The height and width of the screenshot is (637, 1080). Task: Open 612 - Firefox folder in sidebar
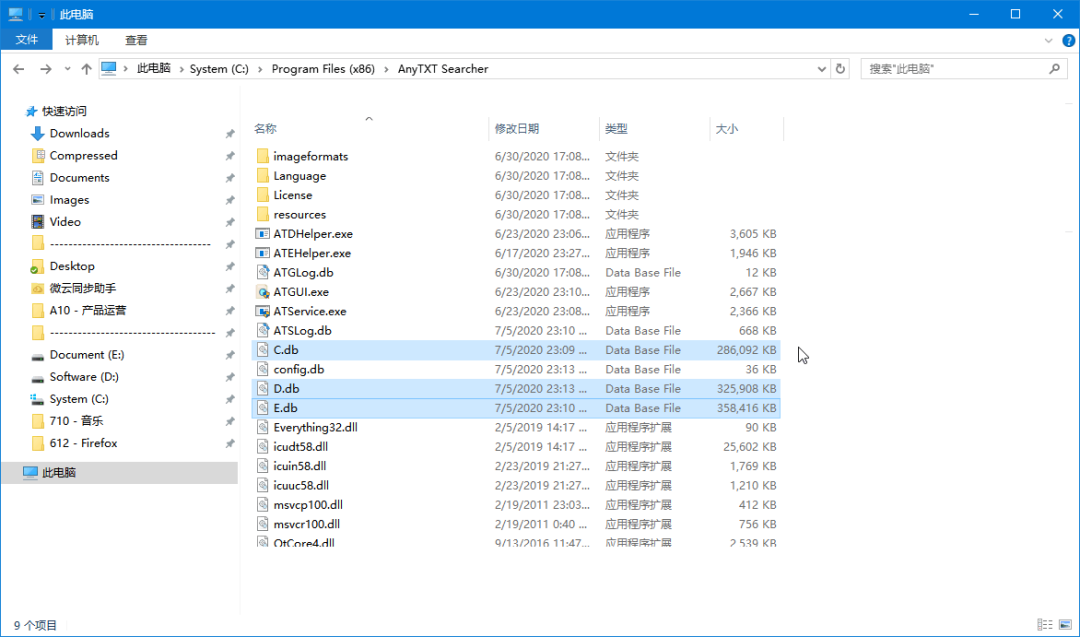point(83,443)
